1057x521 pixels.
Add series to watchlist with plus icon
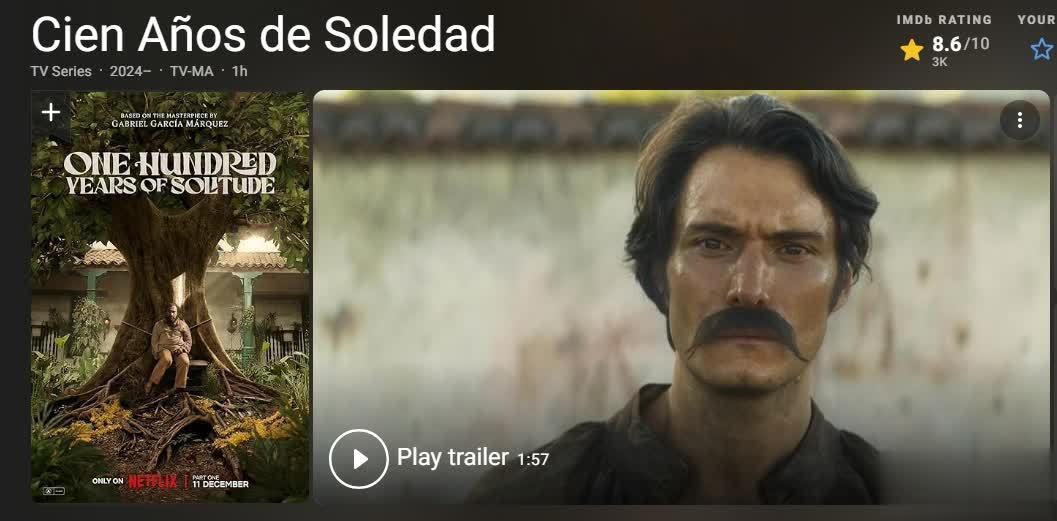(51, 113)
